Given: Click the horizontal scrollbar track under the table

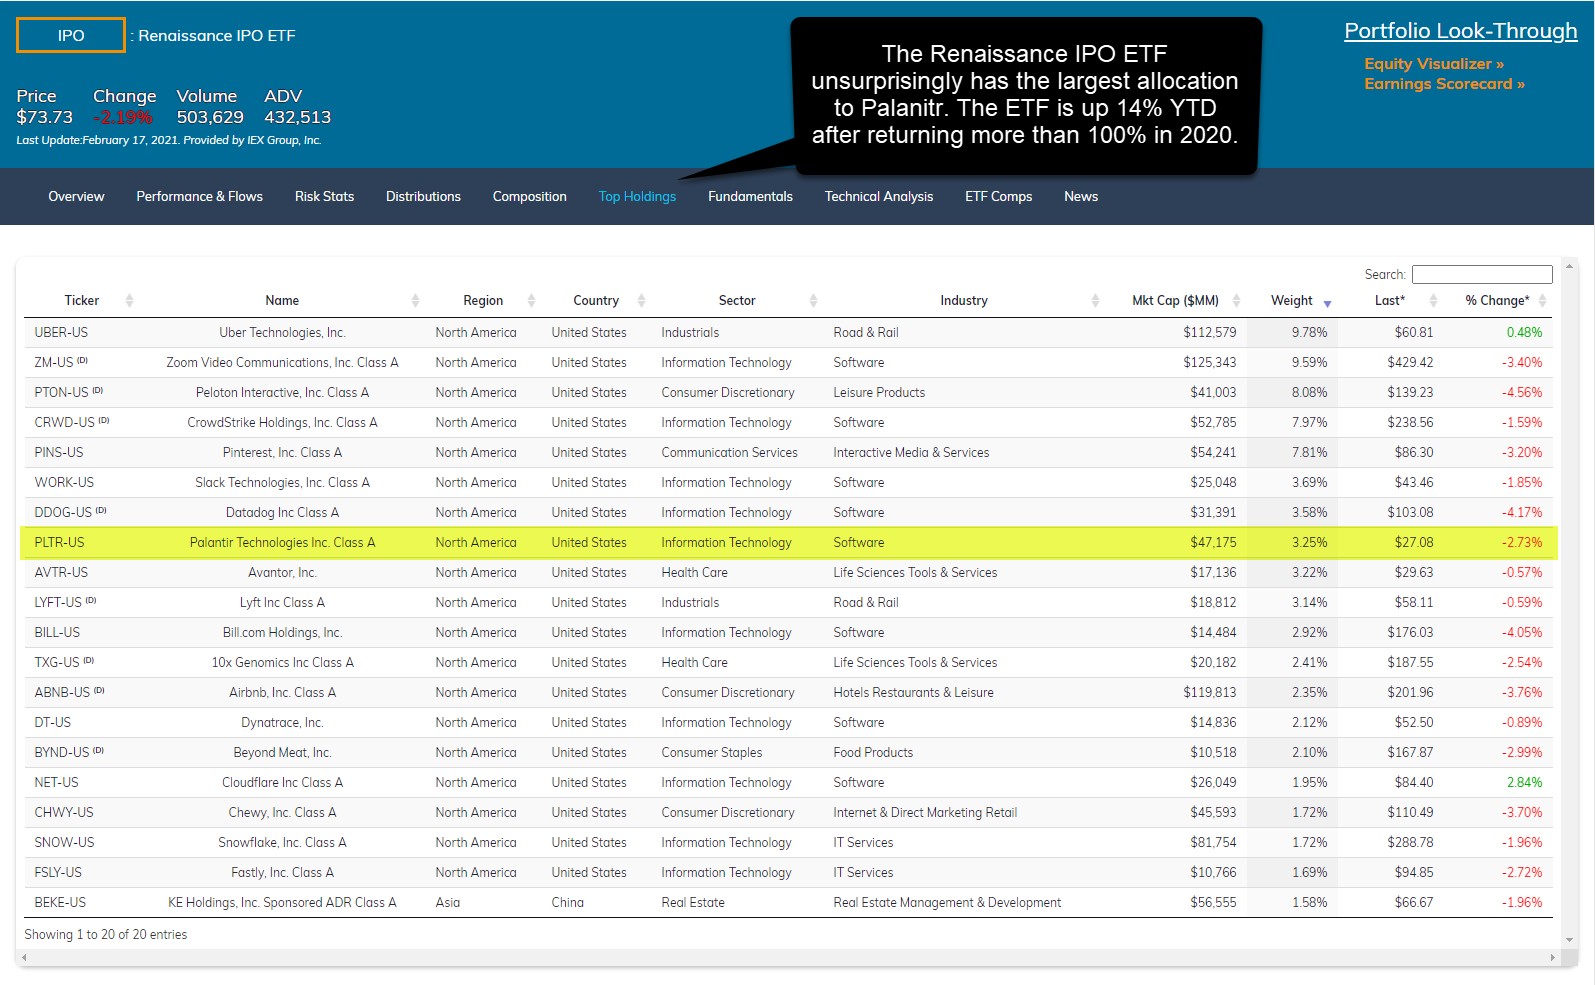Looking at the screenshot, I should (788, 957).
